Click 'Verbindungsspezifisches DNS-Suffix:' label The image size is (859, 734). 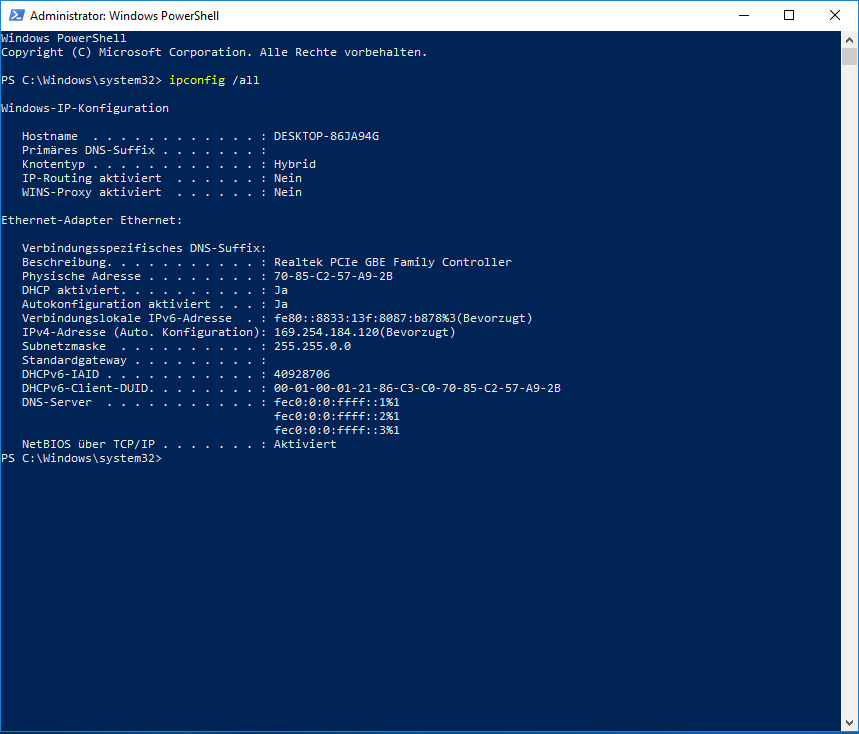(144, 248)
